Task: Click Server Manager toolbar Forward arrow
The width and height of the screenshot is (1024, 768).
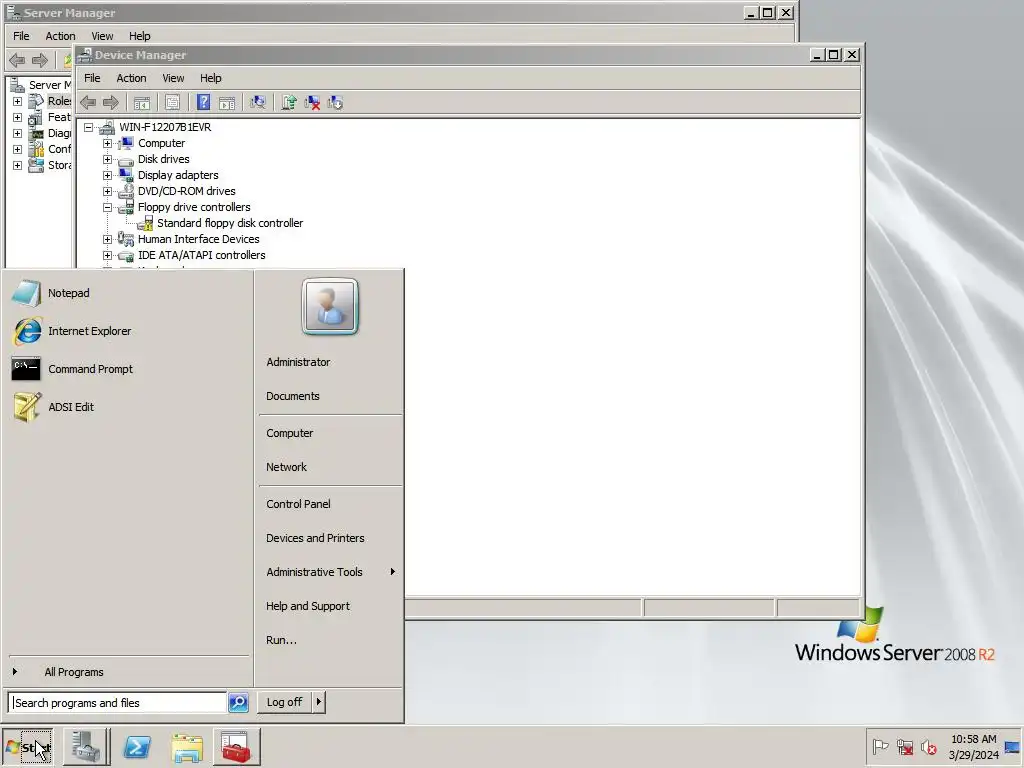Action: tap(40, 61)
